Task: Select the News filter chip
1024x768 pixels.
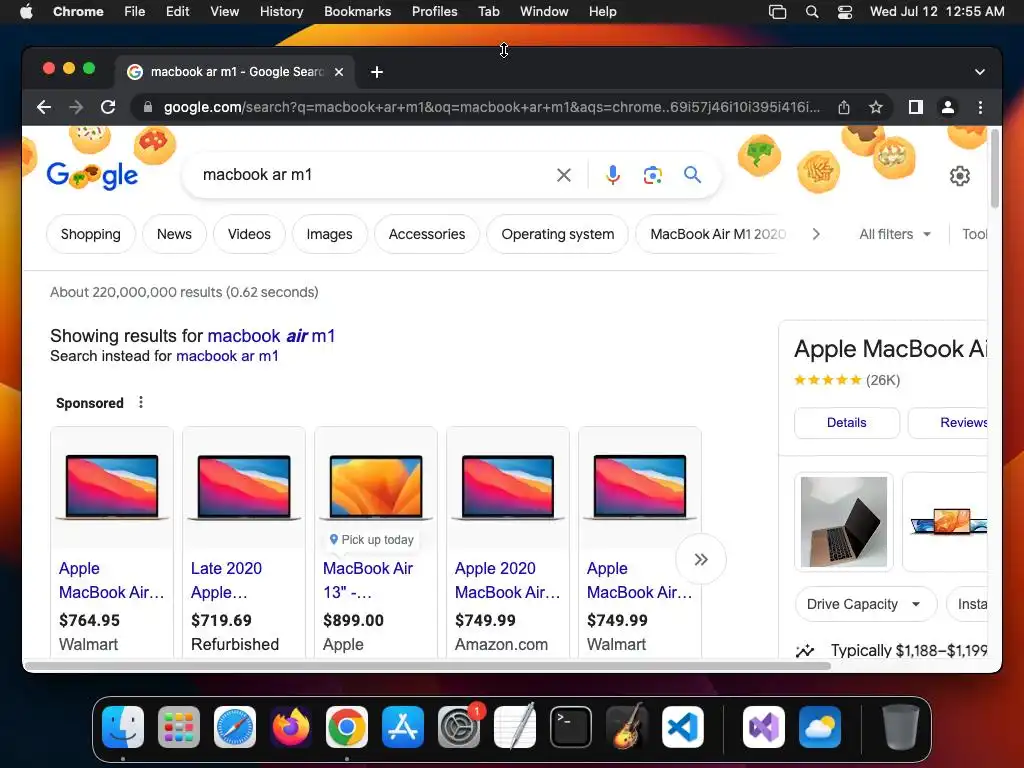Action: [x=174, y=234]
